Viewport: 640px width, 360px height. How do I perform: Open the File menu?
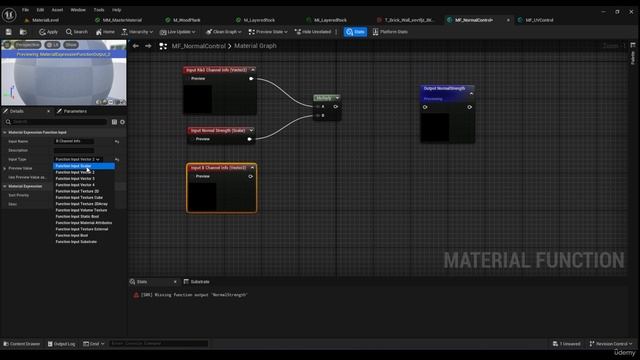coord(25,10)
